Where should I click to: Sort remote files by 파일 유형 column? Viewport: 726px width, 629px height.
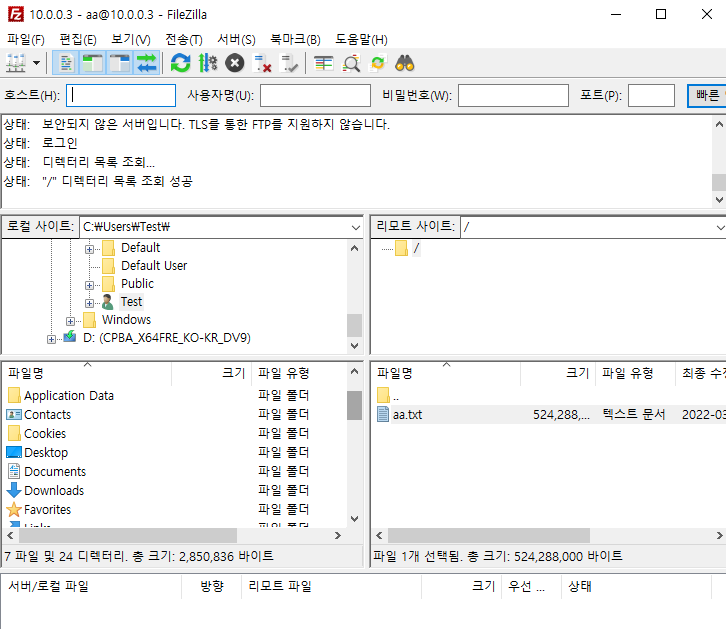(635, 373)
